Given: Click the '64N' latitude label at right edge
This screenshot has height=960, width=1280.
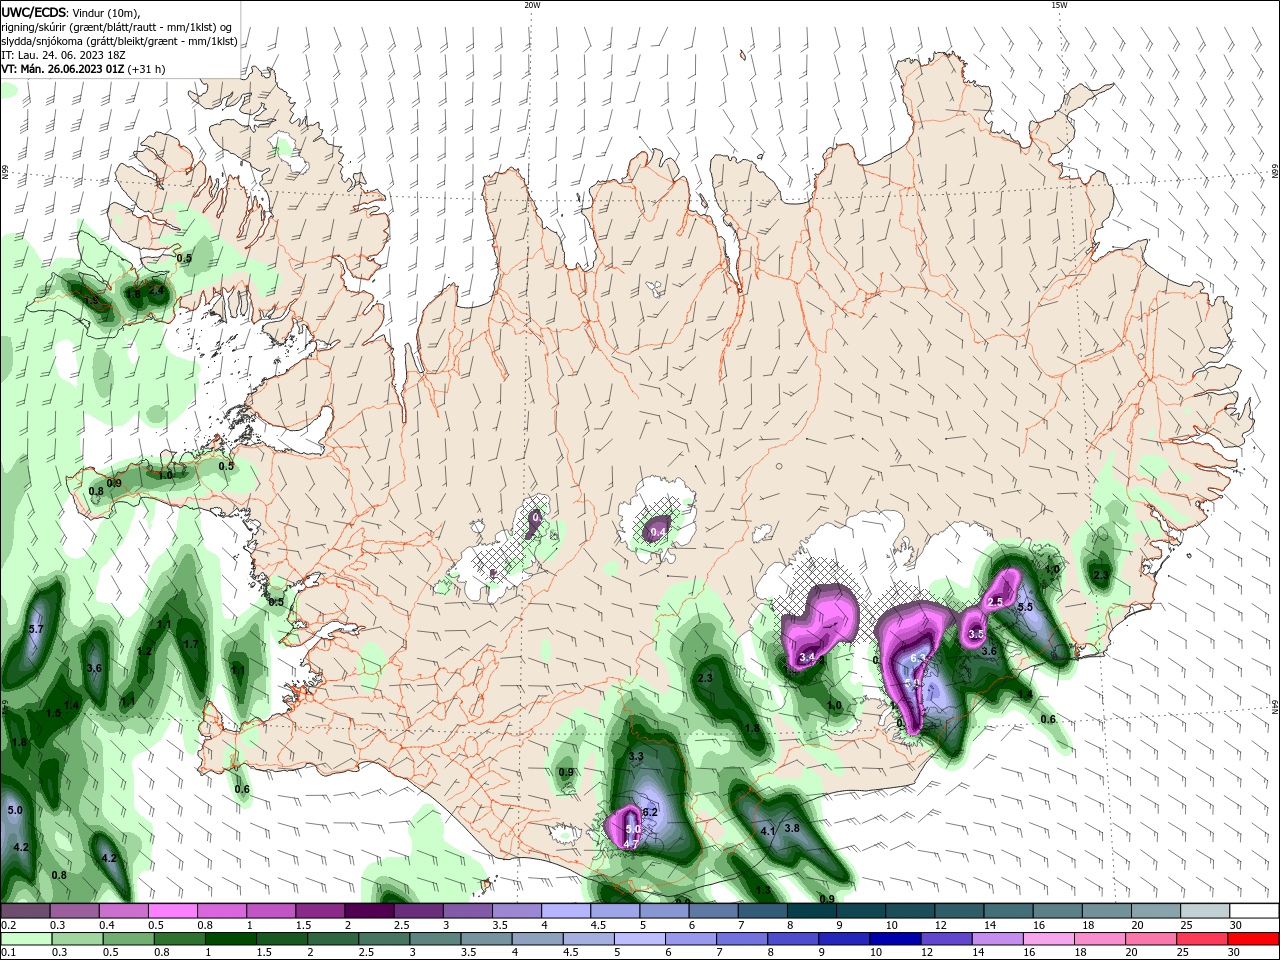Looking at the screenshot, I should (1275, 706).
